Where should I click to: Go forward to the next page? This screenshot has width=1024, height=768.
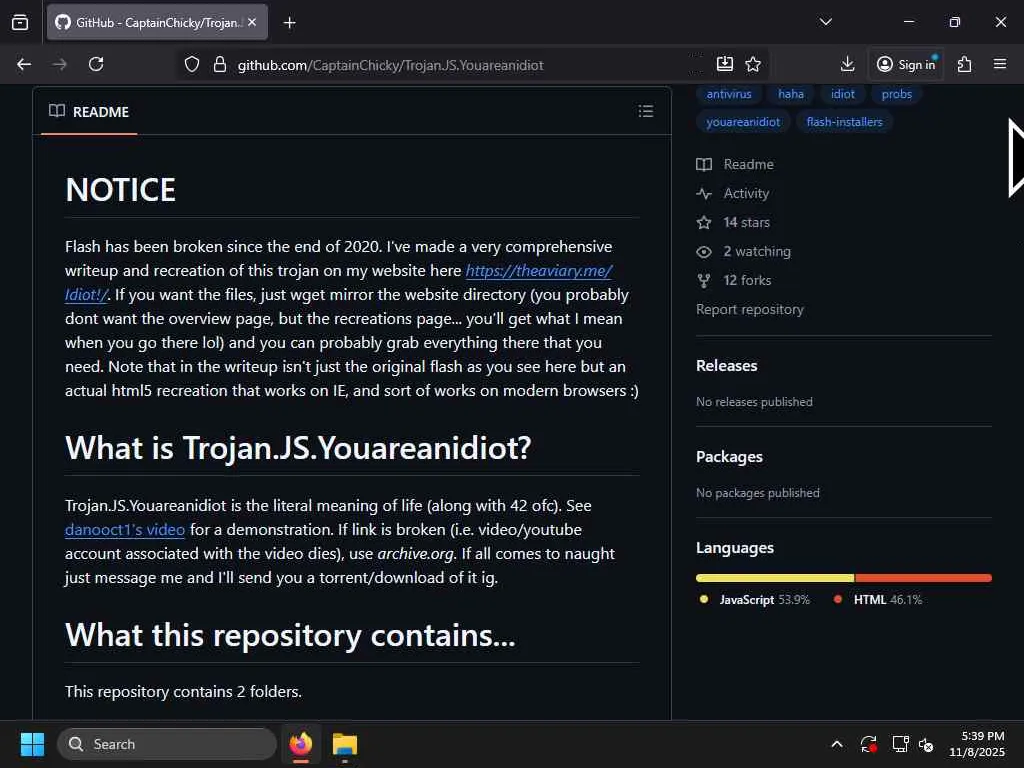coord(59,64)
